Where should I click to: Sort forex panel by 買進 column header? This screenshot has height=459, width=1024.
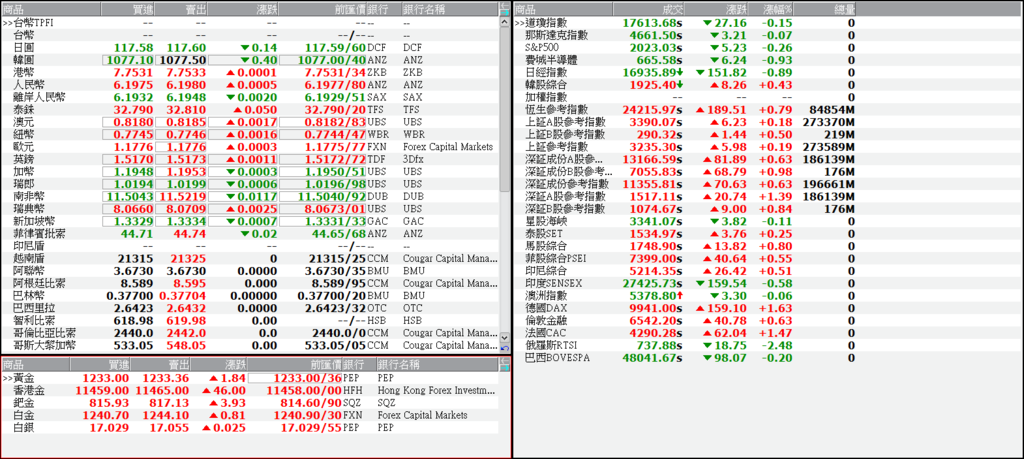coord(128,9)
